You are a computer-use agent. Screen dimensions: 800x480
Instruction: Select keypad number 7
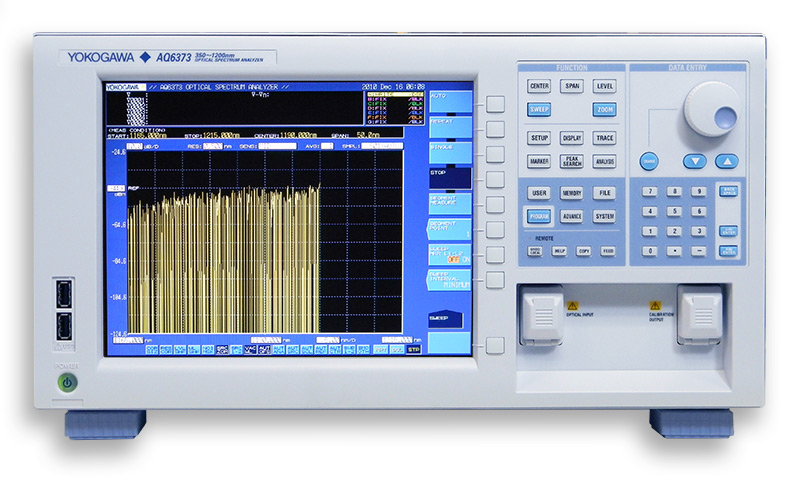[x=649, y=191]
